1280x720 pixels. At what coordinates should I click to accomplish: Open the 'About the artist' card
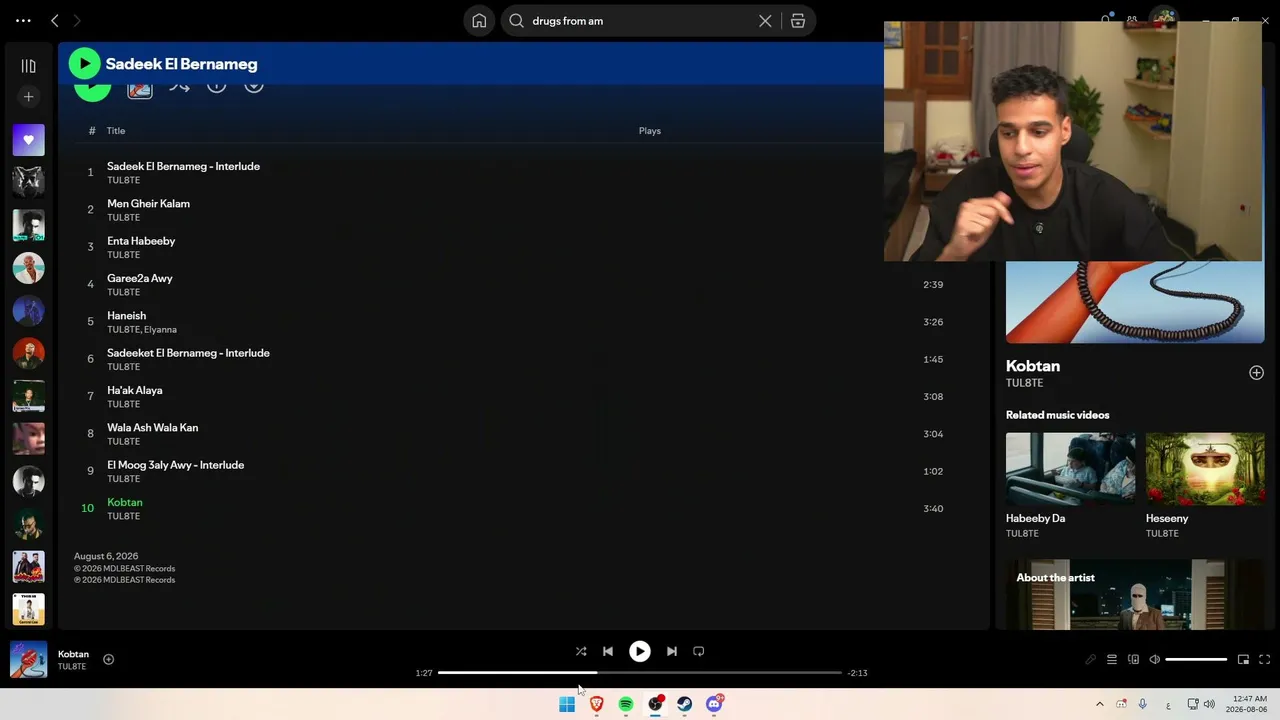1135,595
